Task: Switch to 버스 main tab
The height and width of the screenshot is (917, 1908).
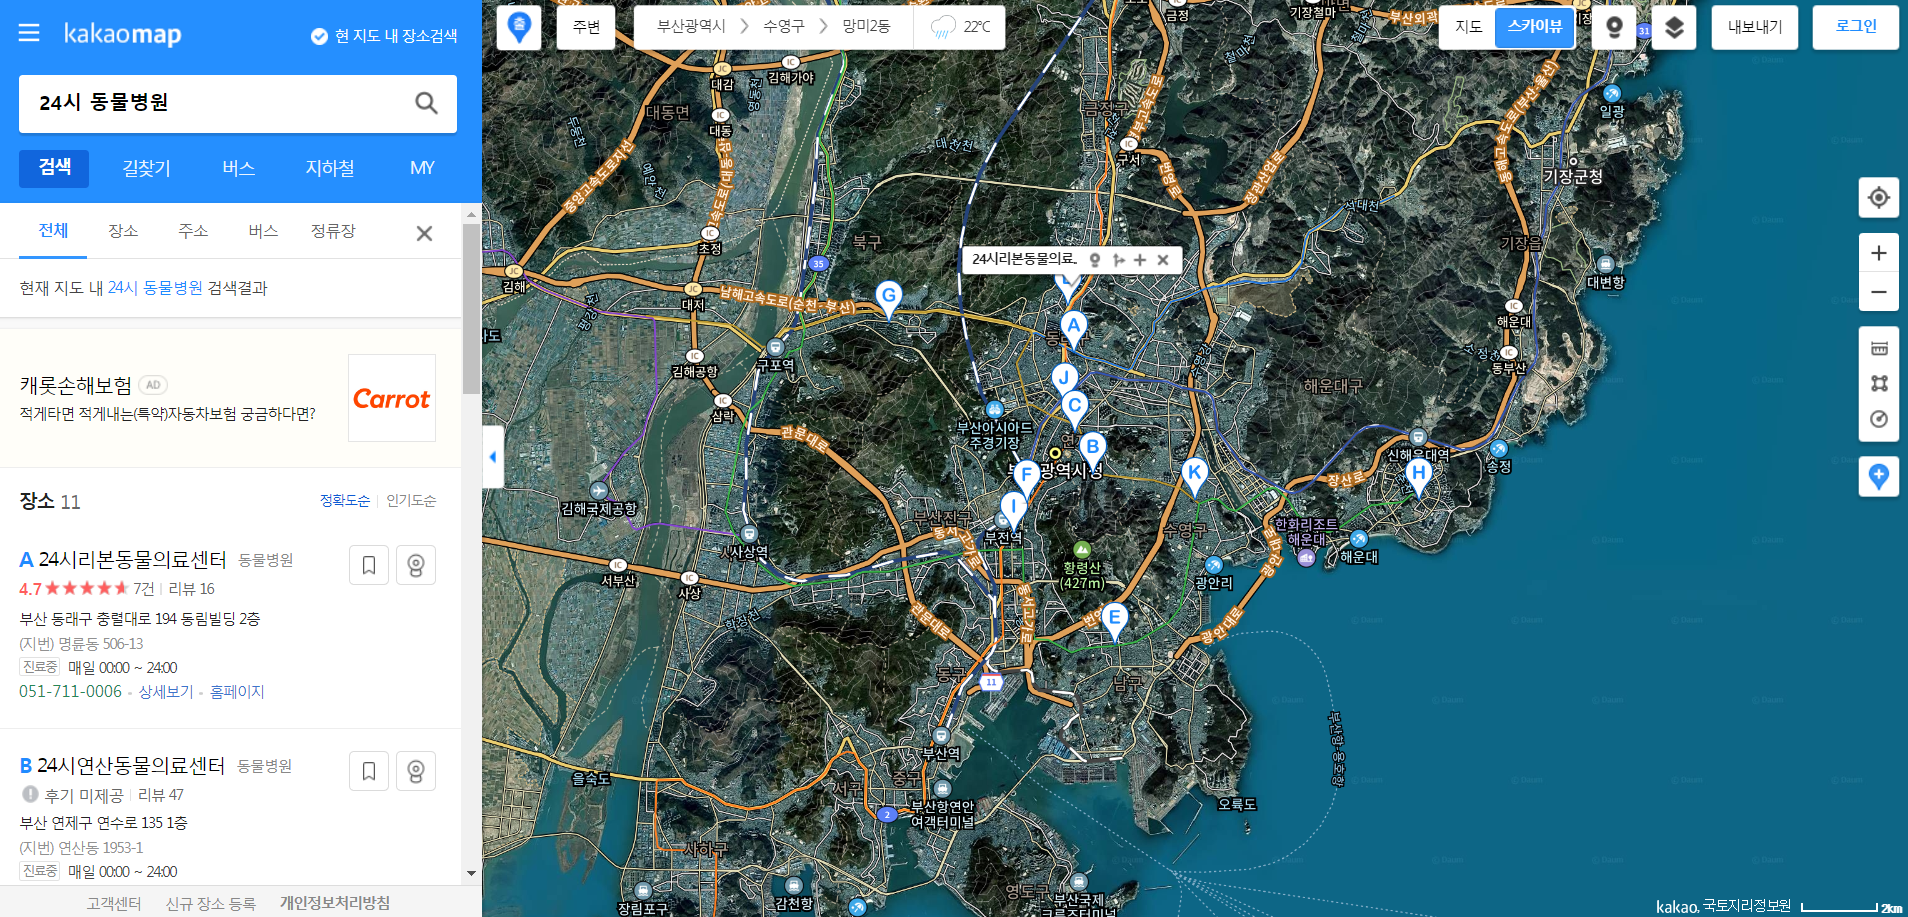Action: pos(238,168)
